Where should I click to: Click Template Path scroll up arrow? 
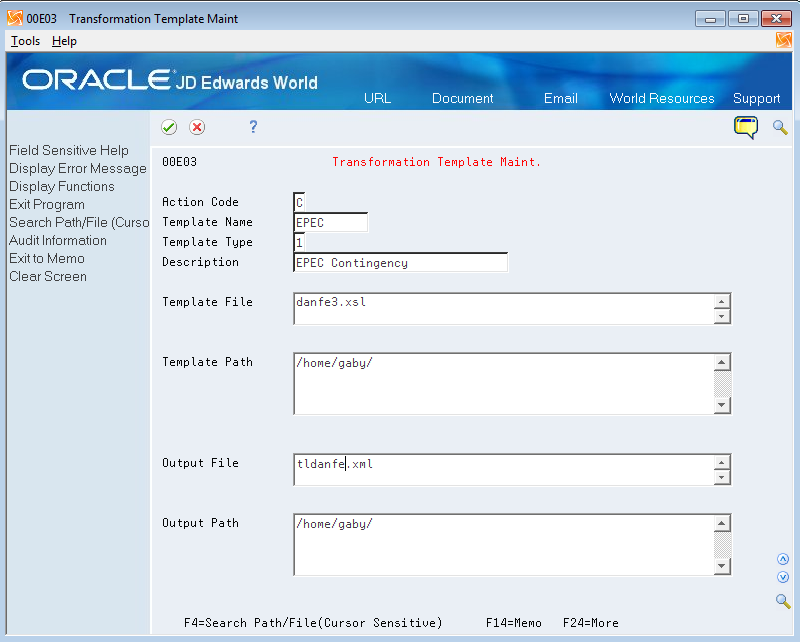tap(722, 362)
